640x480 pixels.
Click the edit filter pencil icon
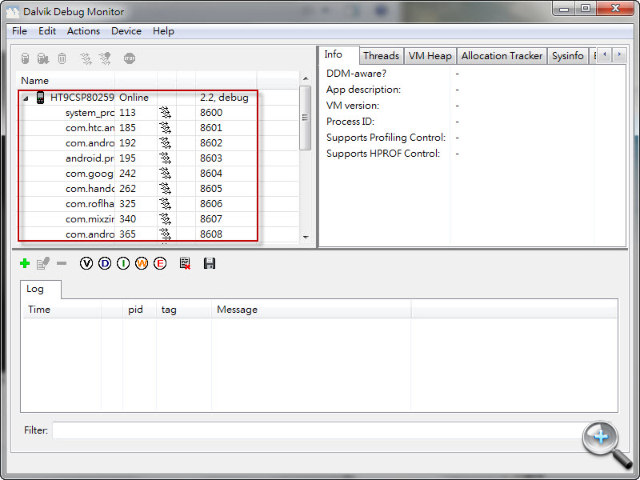pyautogui.click(x=43, y=263)
